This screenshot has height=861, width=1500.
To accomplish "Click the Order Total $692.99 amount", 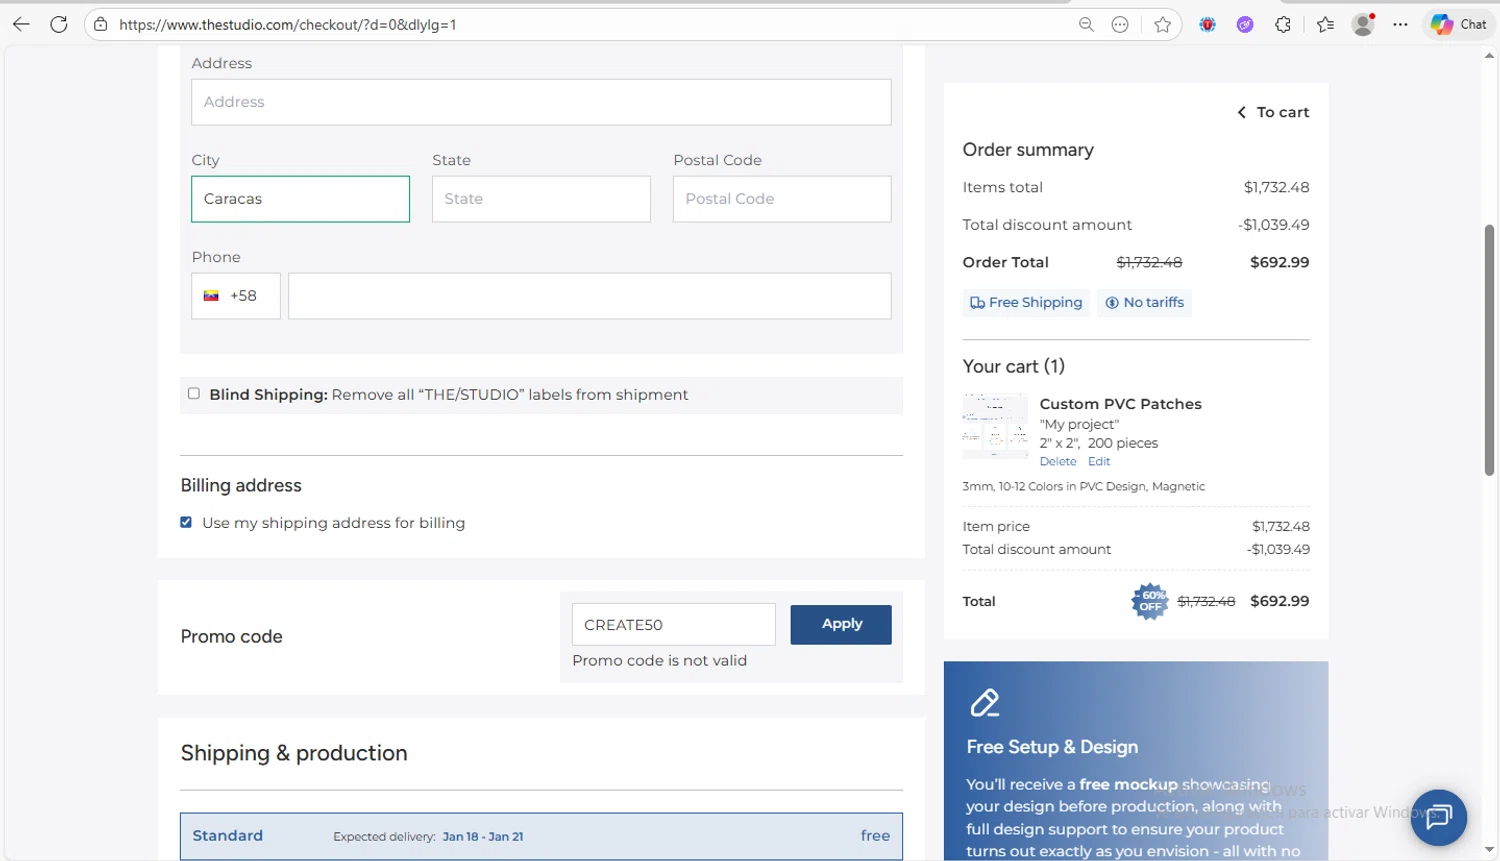I will point(1279,262).
